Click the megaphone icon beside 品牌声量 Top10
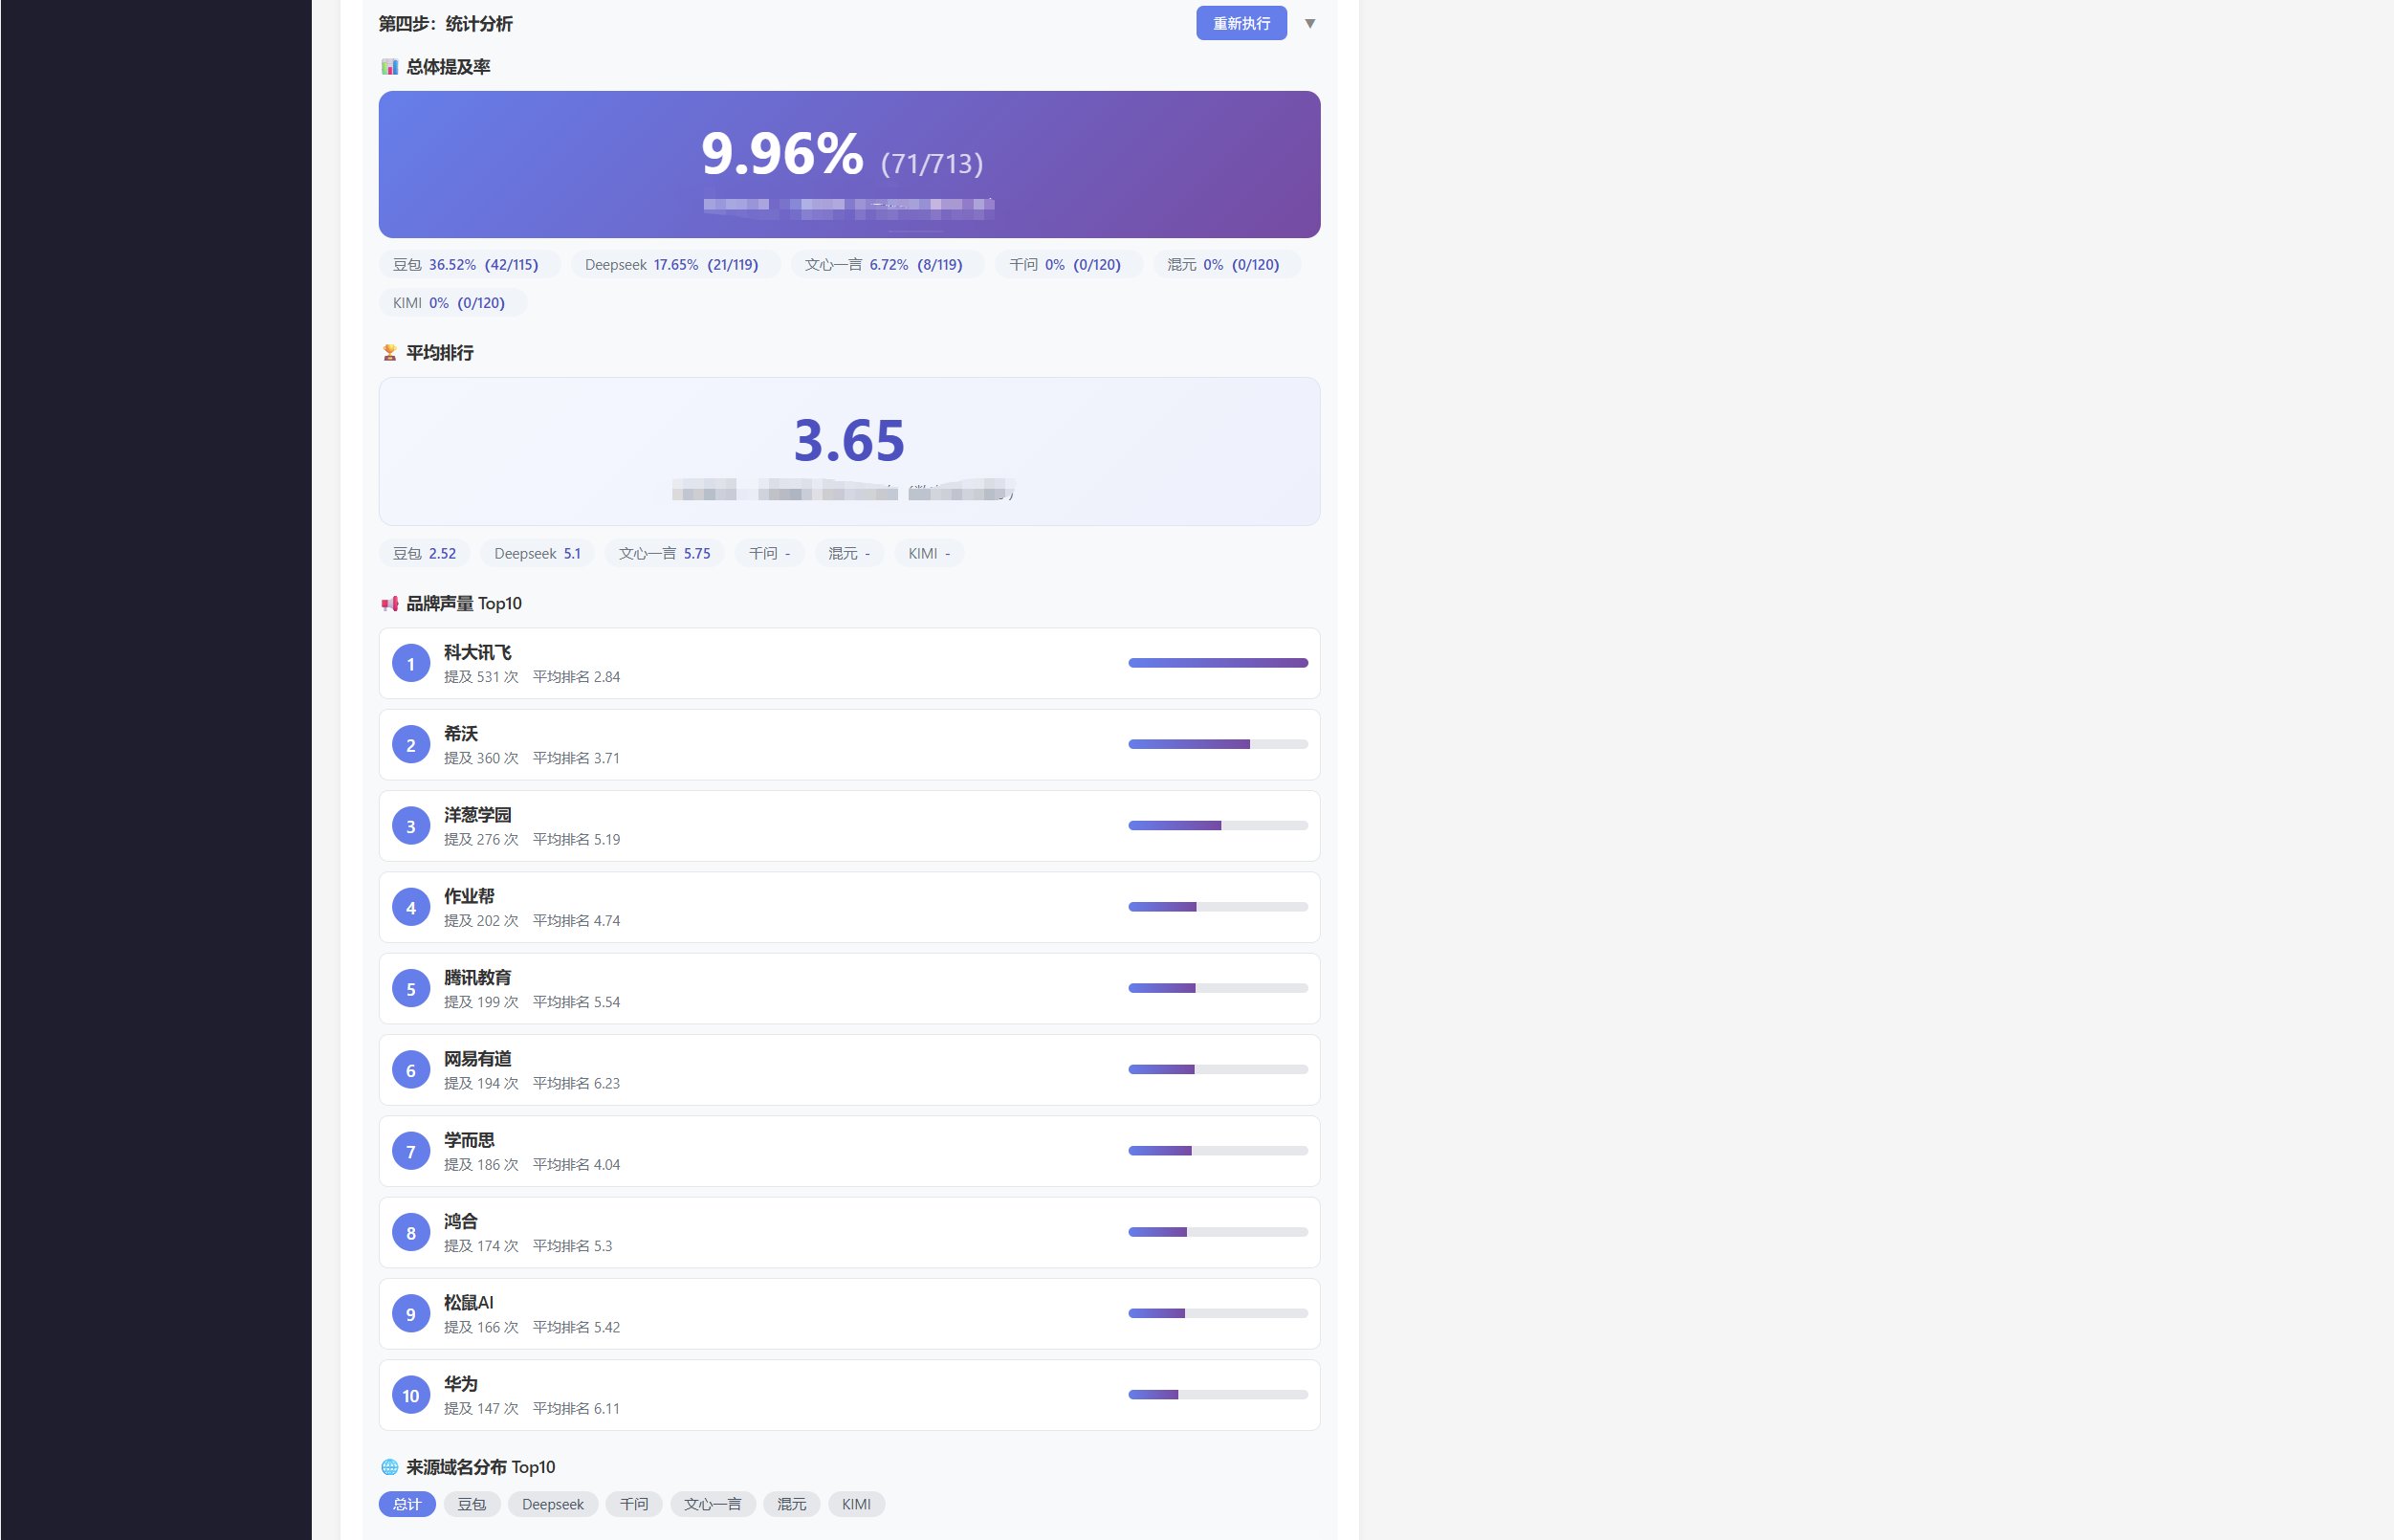2394x1540 pixels. 389,603
